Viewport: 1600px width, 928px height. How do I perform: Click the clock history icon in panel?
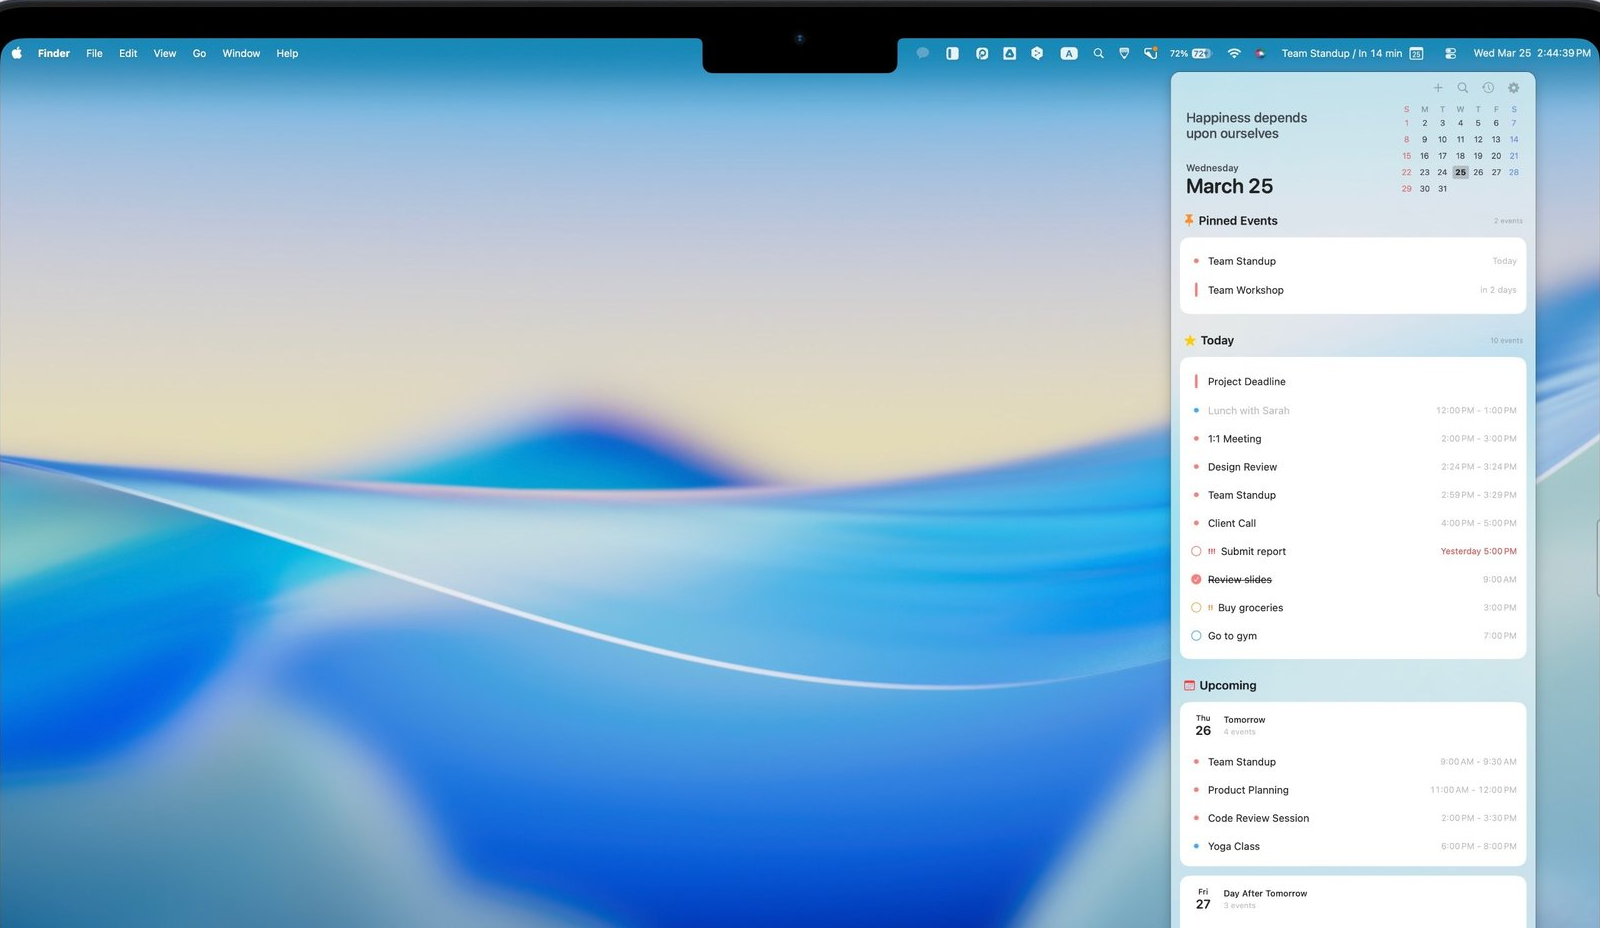click(1488, 88)
